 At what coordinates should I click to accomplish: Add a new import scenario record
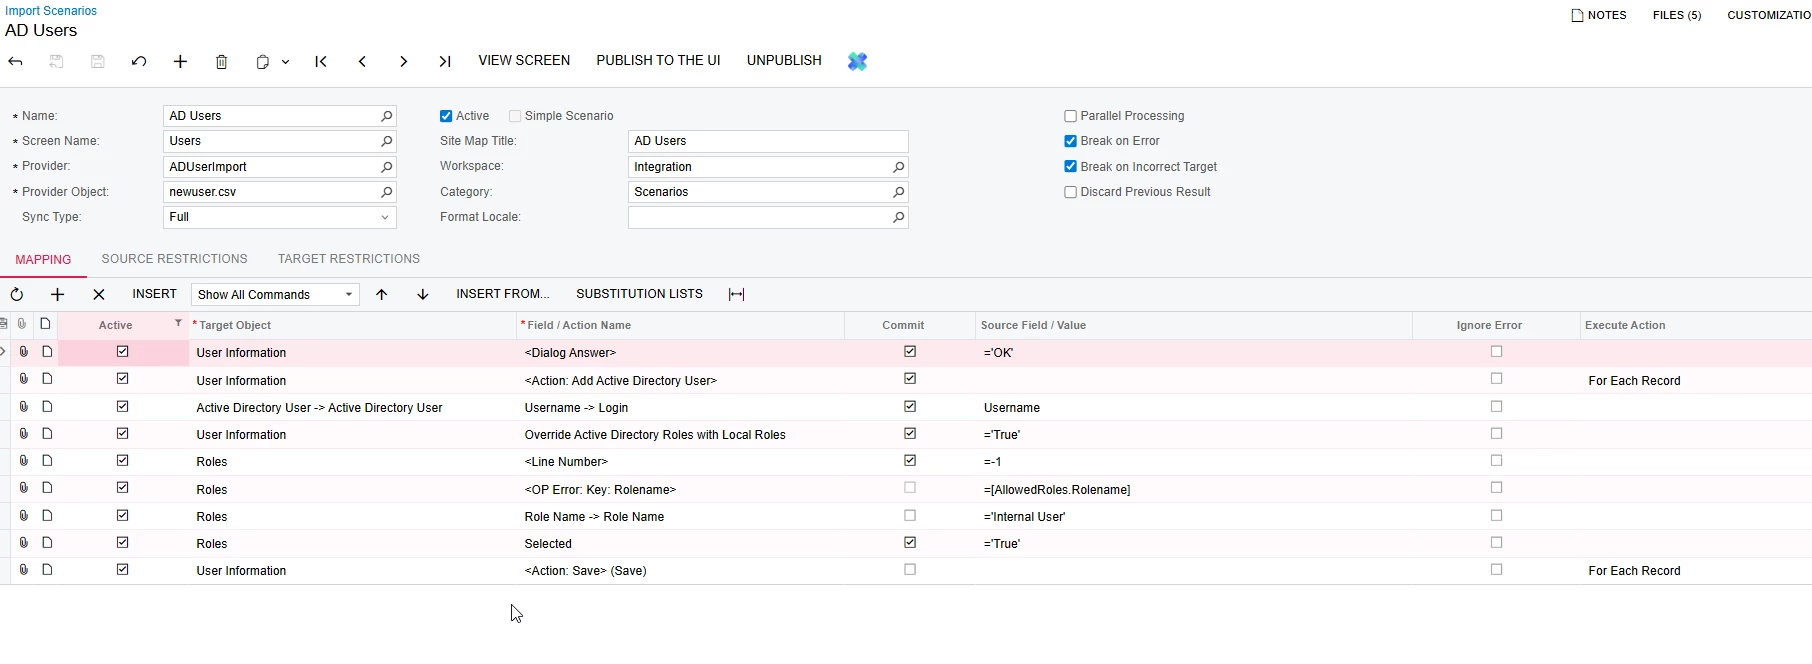(180, 61)
